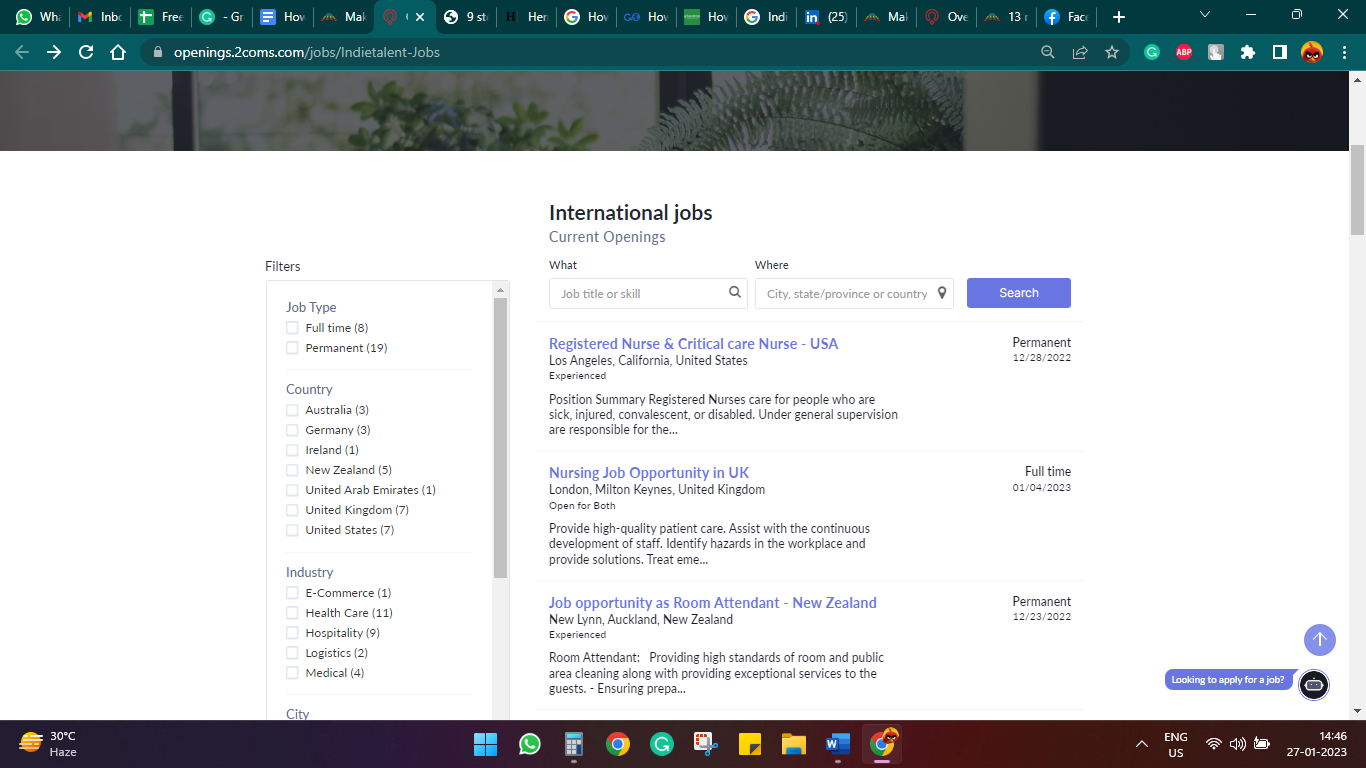The image size is (1366, 768).
Task: Click the magnifier icon in What field
Action: pos(735,293)
